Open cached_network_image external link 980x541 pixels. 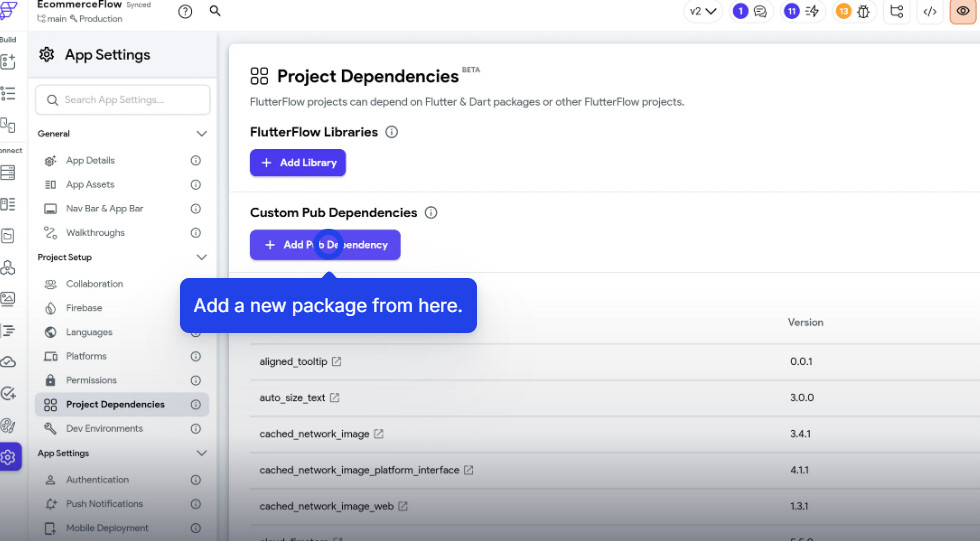click(x=378, y=434)
